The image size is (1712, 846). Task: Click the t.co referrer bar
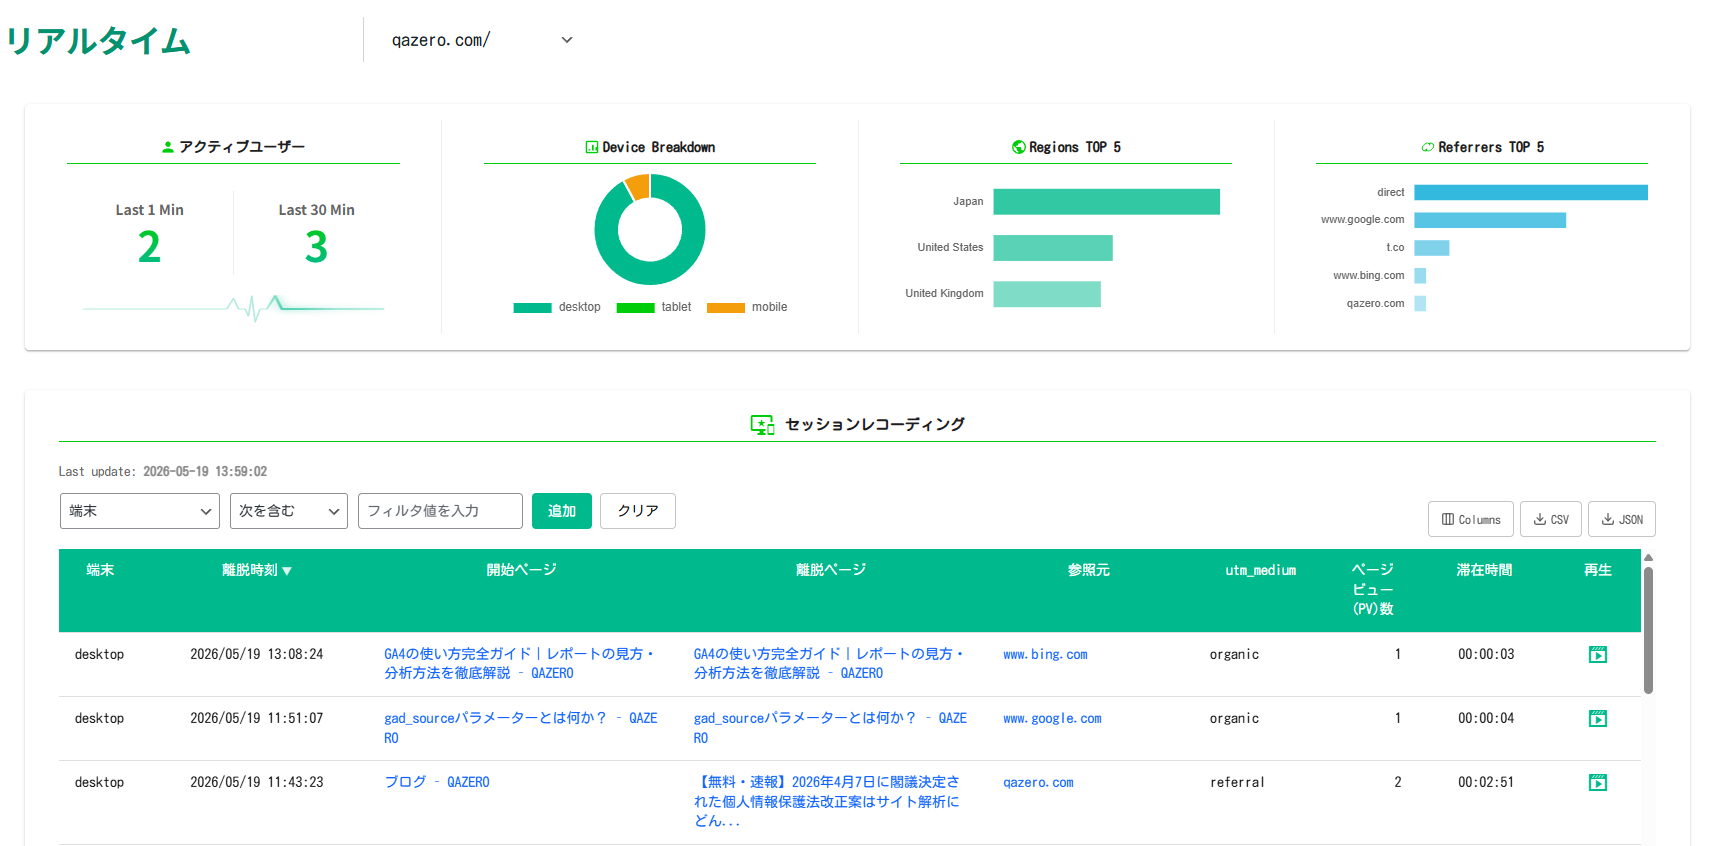(x=1432, y=248)
